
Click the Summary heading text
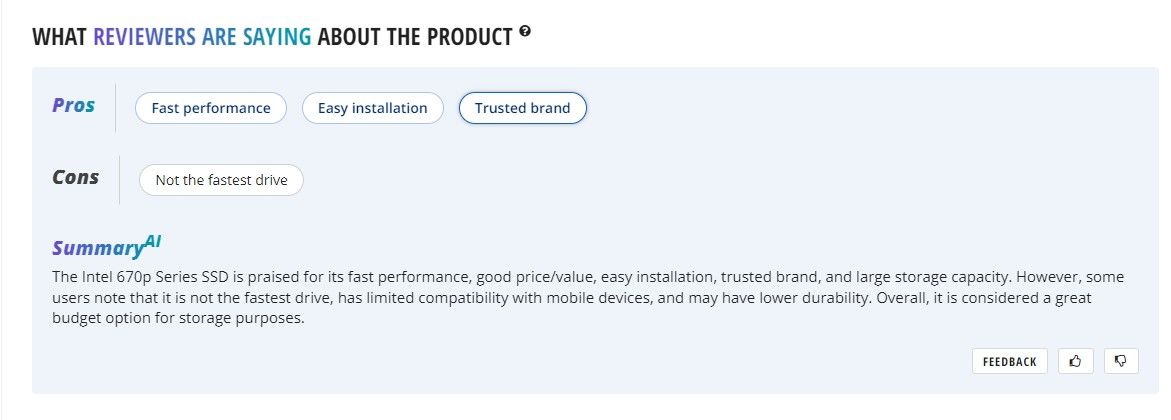pyautogui.click(x=97, y=249)
